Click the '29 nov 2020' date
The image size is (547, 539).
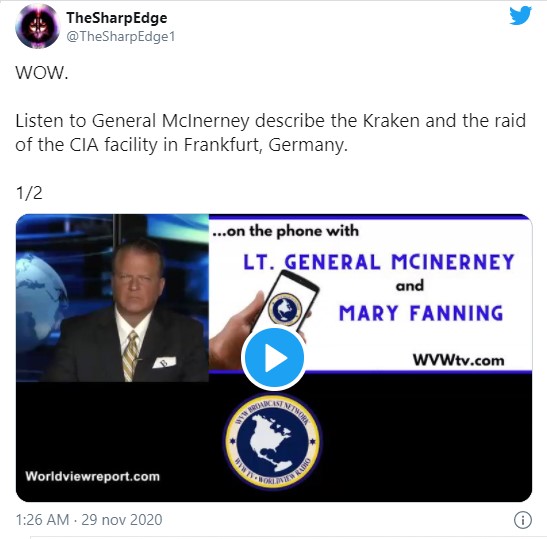coord(122,520)
